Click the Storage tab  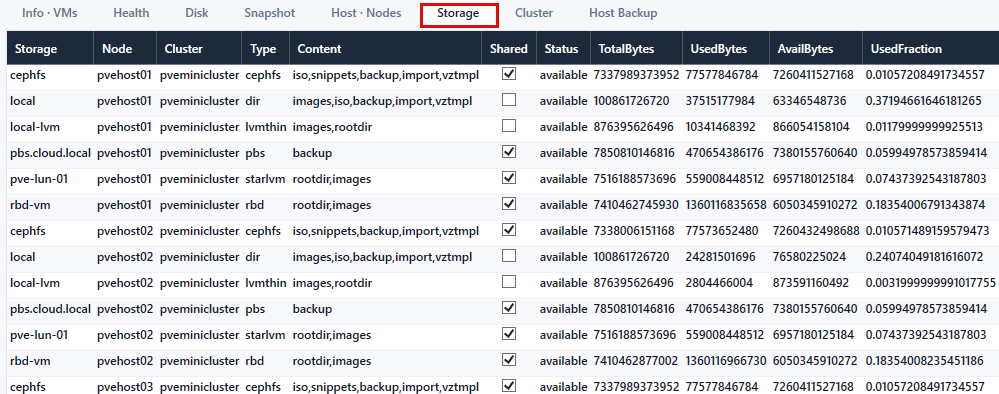click(x=459, y=13)
